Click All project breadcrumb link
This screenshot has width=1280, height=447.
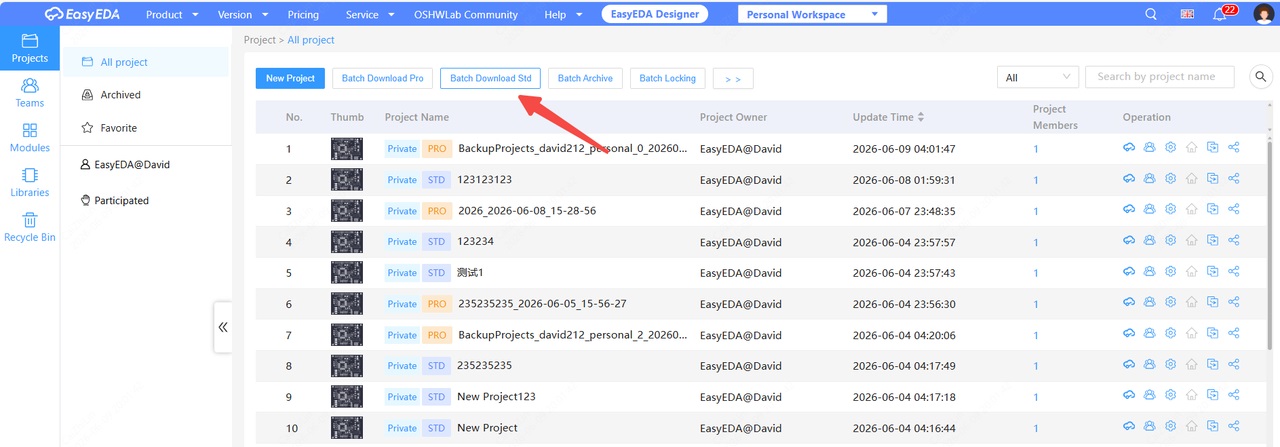(x=311, y=40)
